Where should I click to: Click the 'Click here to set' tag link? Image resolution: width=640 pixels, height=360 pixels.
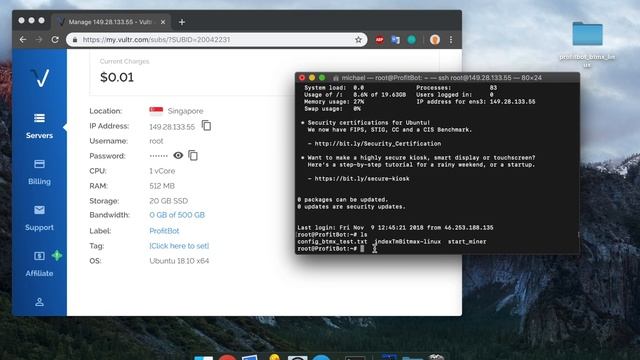[x=179, y=246]
